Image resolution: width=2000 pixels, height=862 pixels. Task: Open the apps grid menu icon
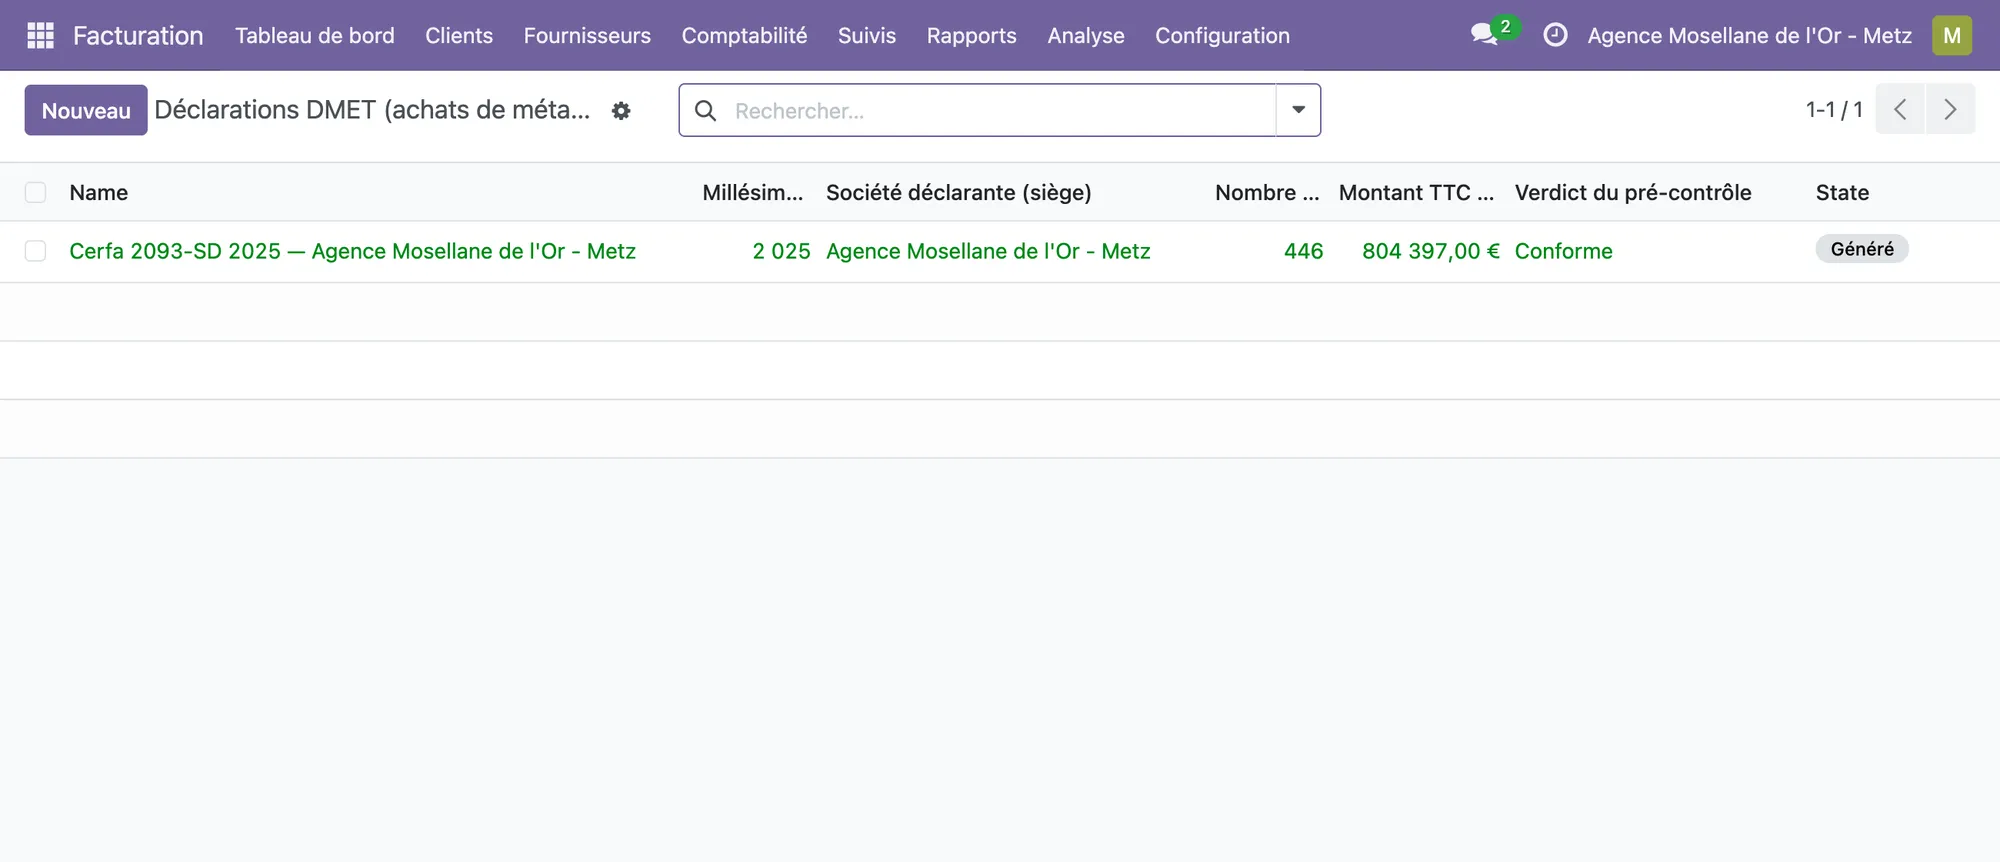[x=40, y=36]
